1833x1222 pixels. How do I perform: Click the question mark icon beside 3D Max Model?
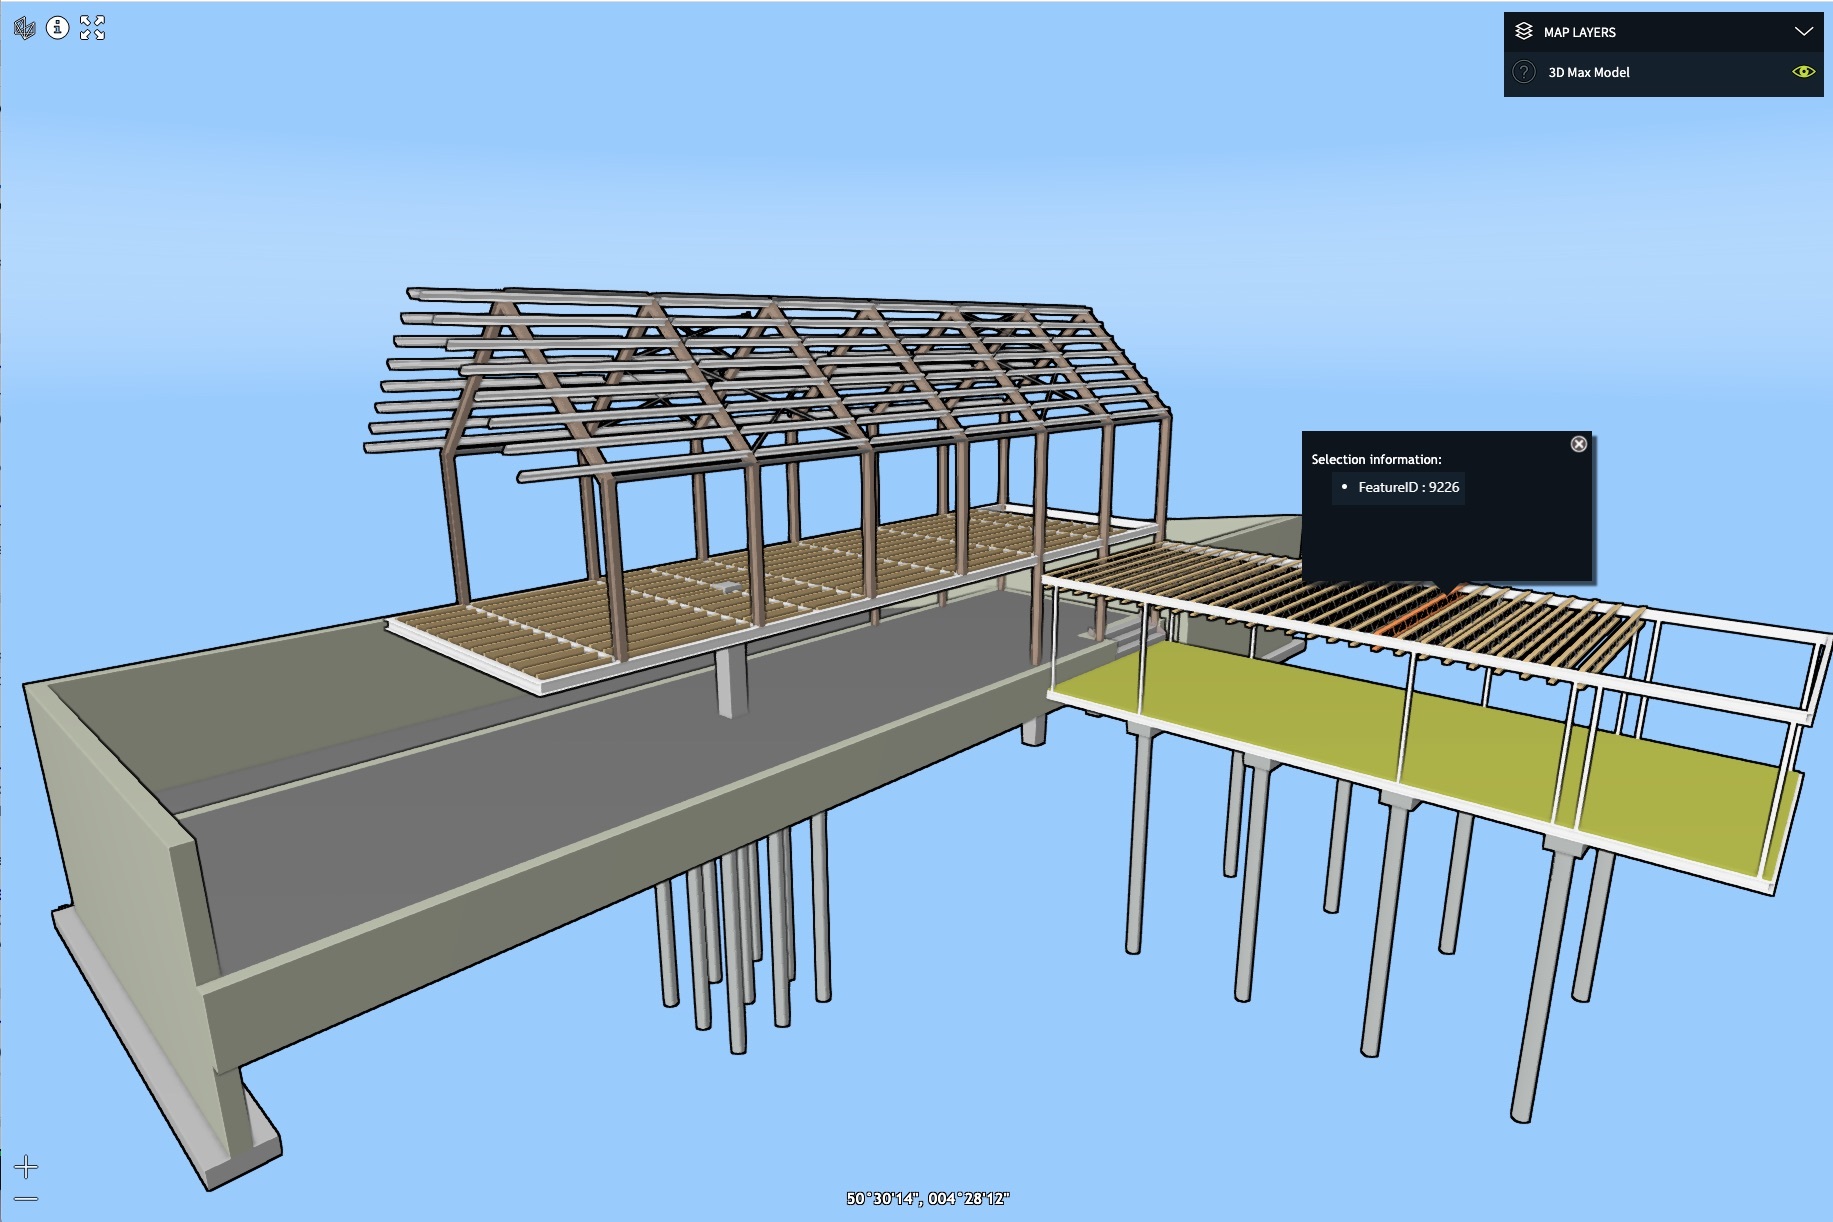1523,72
